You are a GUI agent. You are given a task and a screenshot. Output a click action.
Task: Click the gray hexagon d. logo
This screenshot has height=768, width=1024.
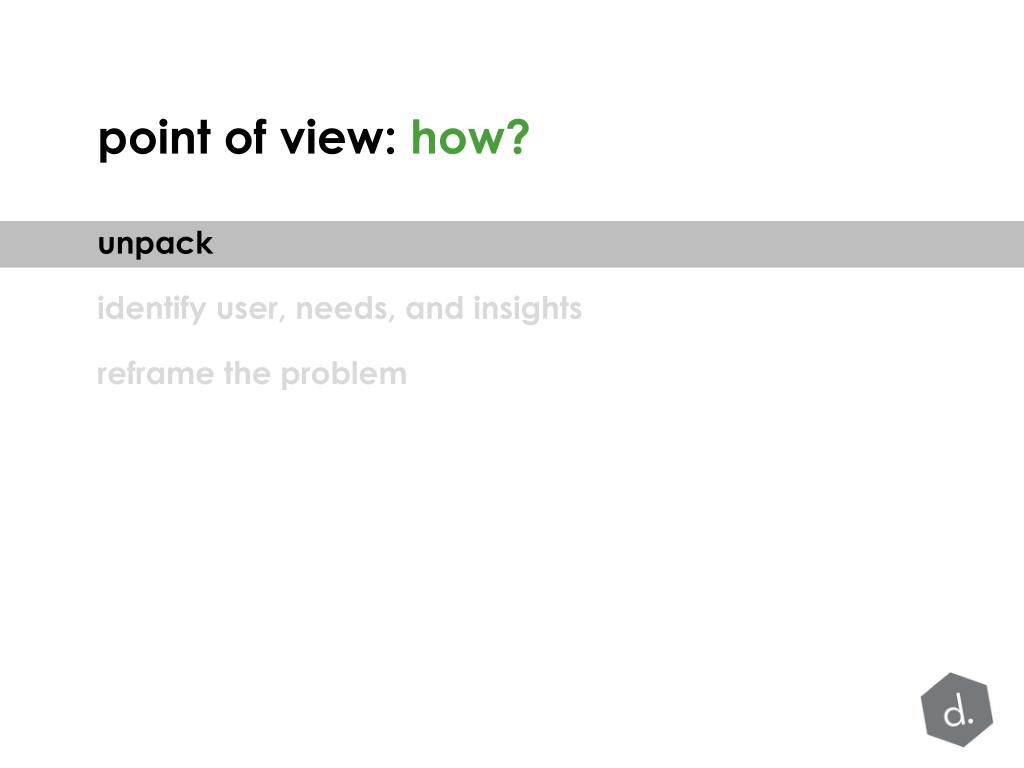pyautogui.click(x=957, y=710)
